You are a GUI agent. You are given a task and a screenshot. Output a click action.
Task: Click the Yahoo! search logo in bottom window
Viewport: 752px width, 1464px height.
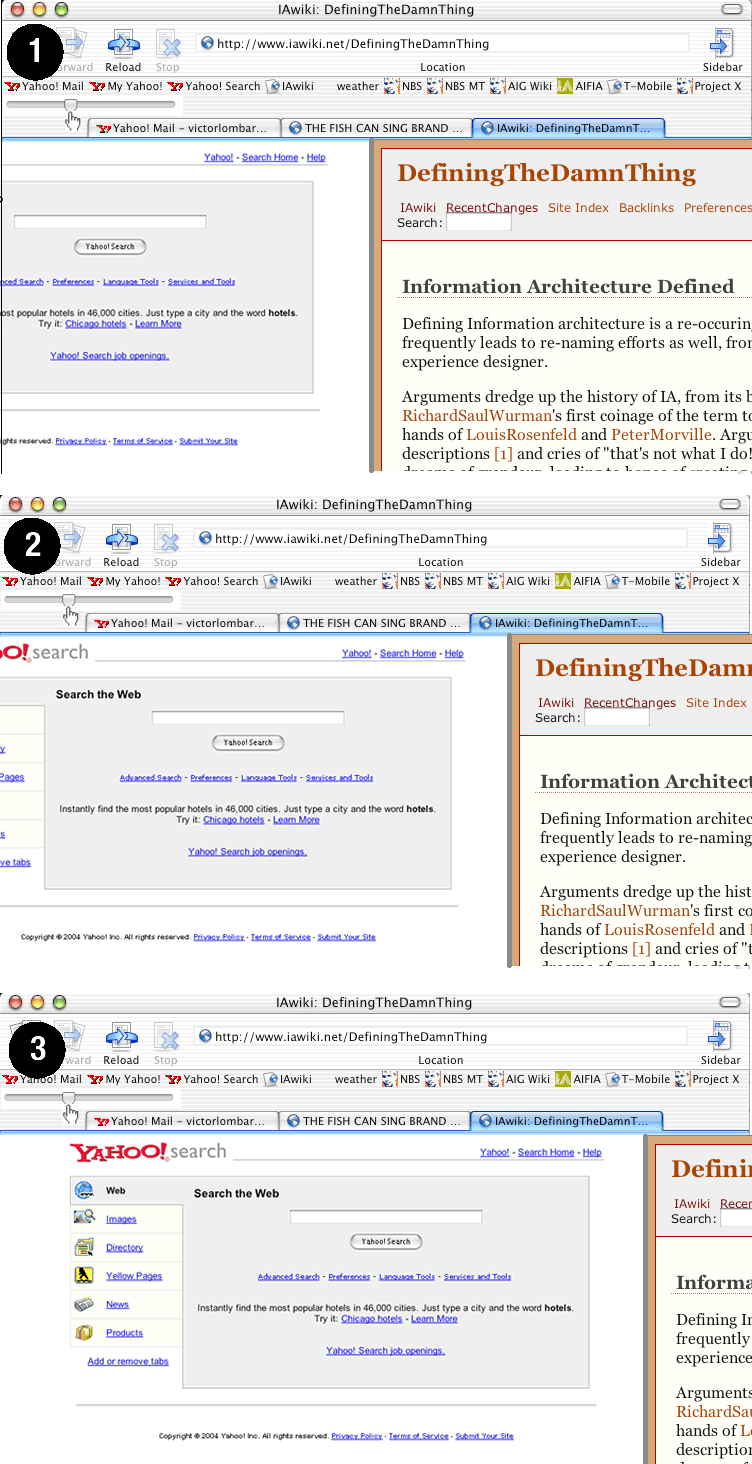tap(148, 1152)
